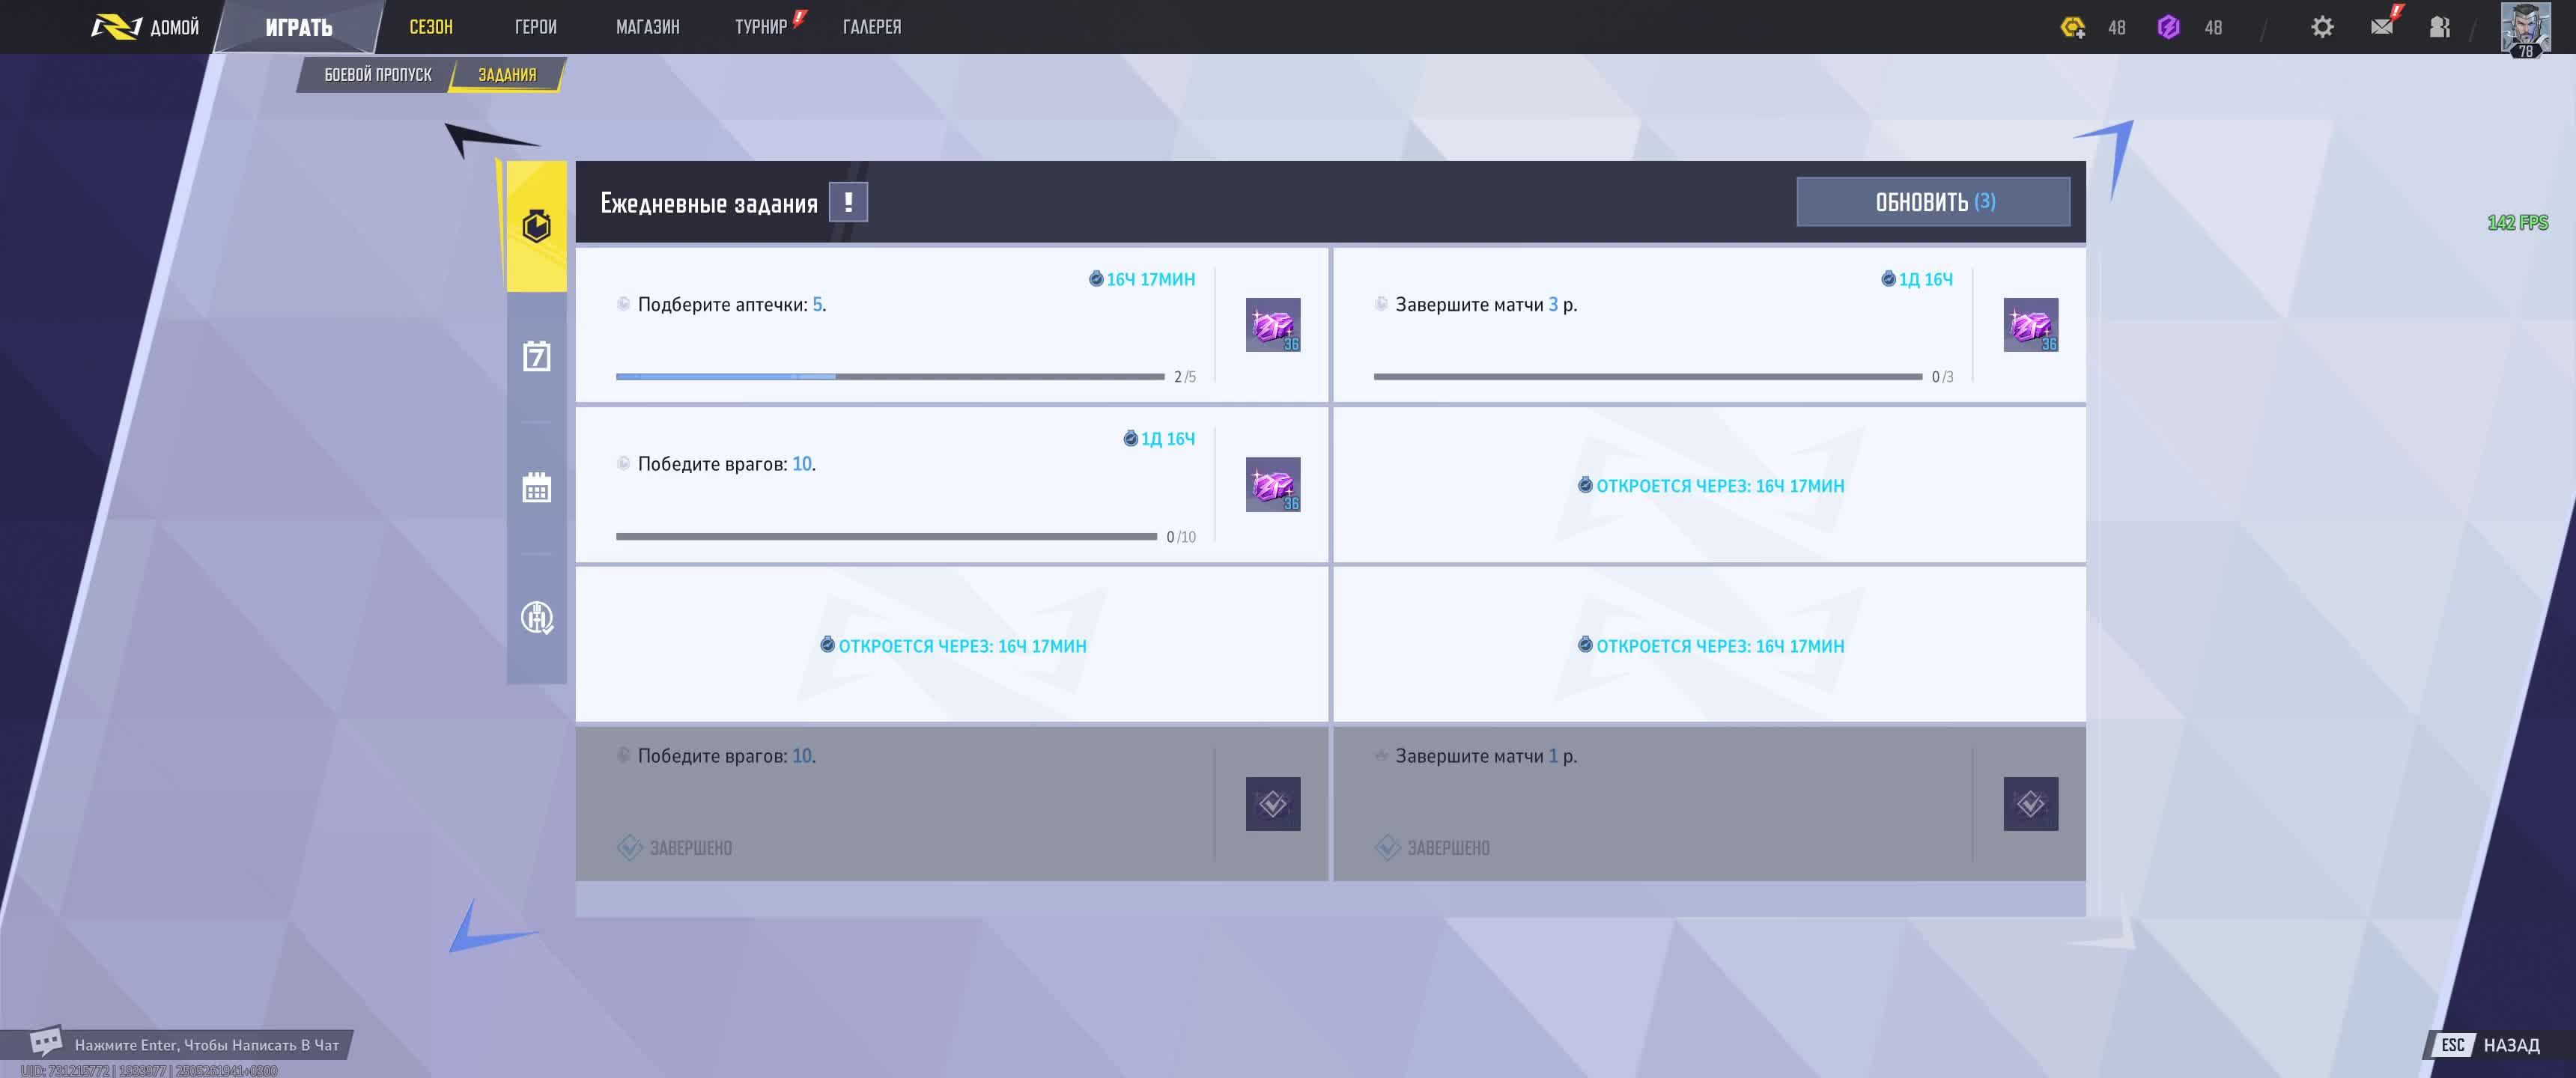Click the daily tasks info exclamation button

pos(848,202)
